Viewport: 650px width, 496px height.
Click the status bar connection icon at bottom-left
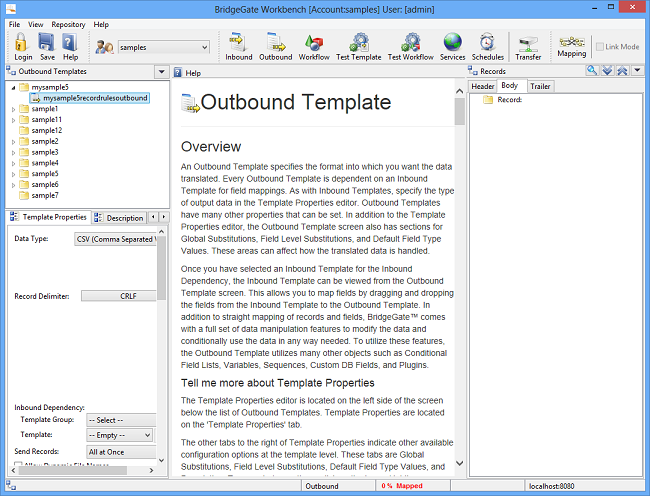click(x=11, y=486)
